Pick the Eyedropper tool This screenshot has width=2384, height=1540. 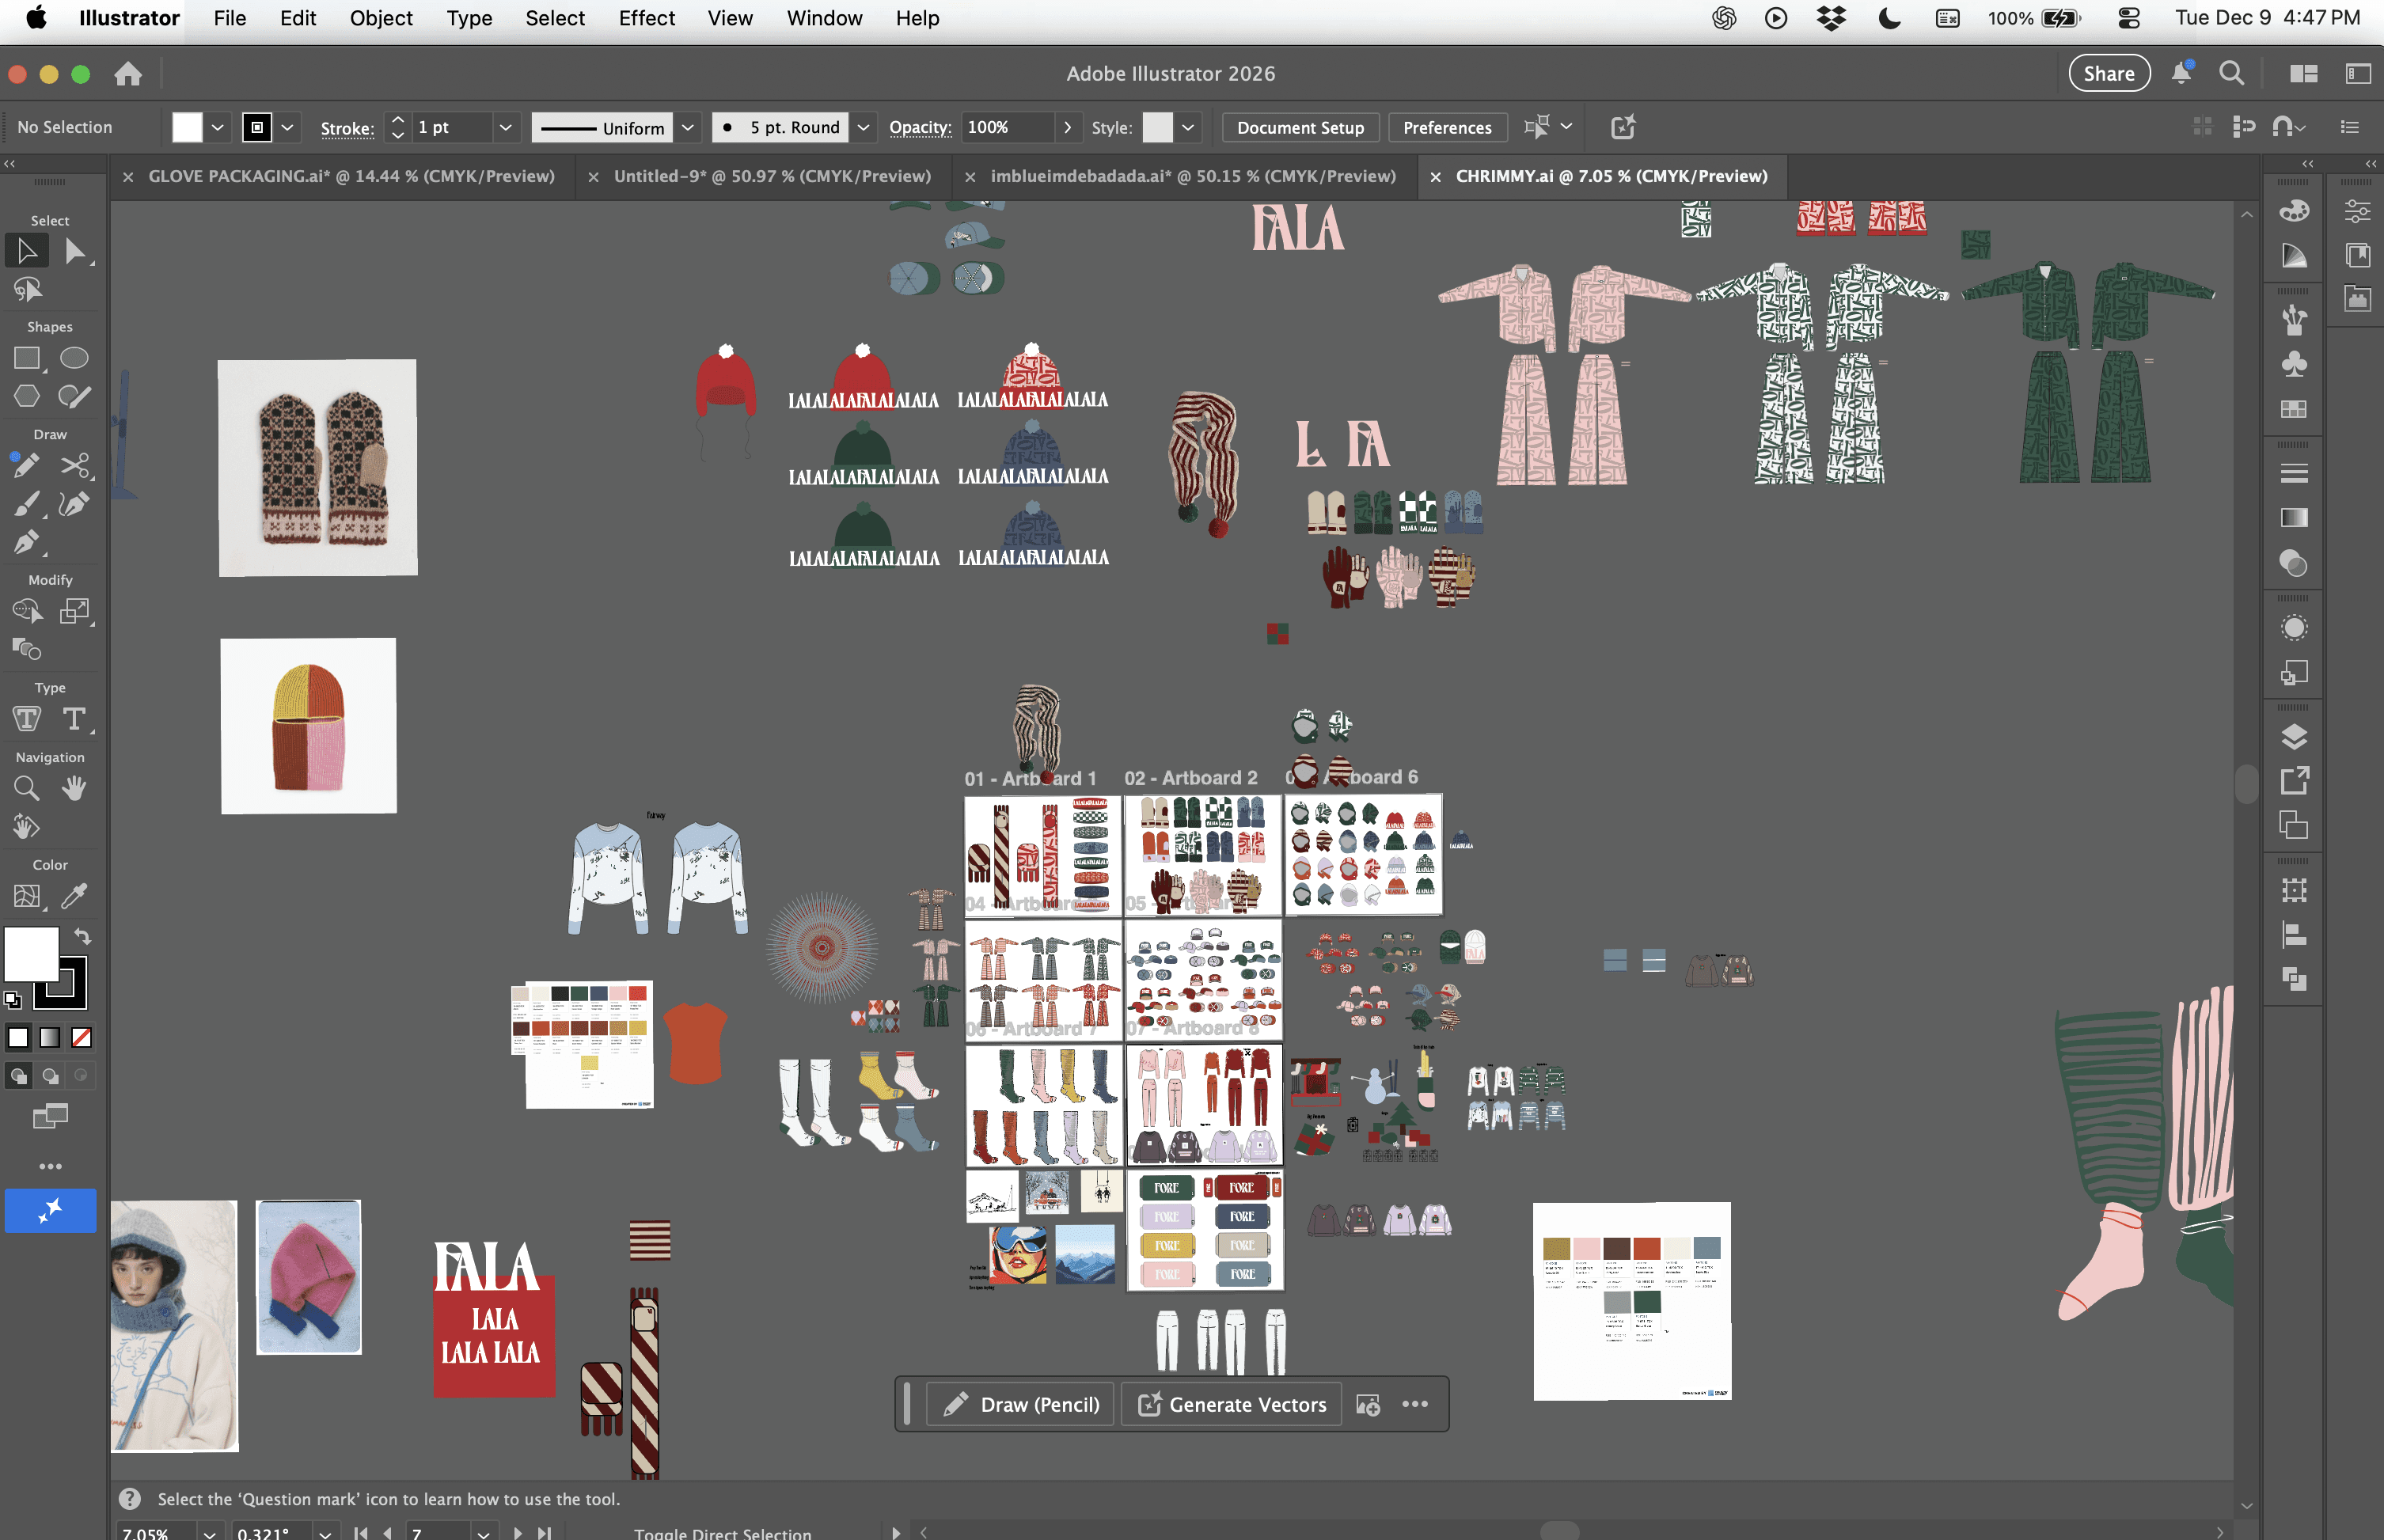coord(75,895)
